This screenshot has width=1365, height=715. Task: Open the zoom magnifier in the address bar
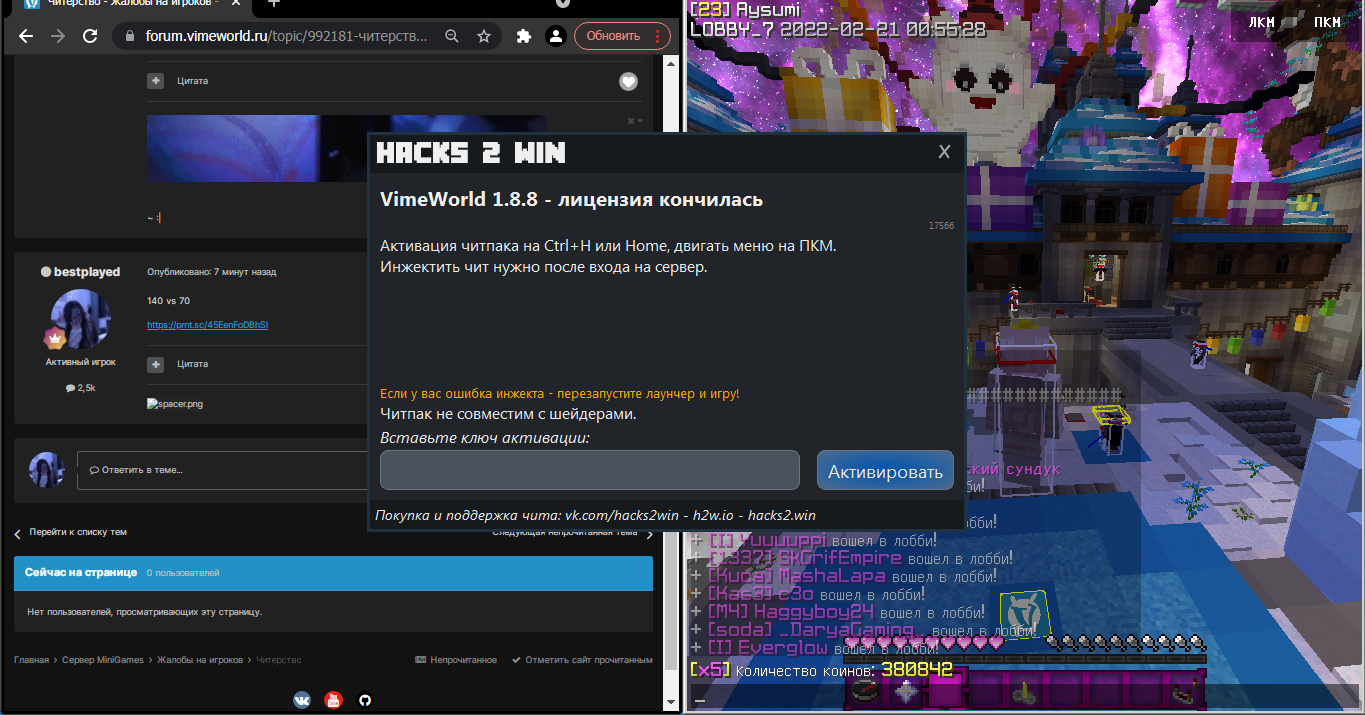(452, 36)
